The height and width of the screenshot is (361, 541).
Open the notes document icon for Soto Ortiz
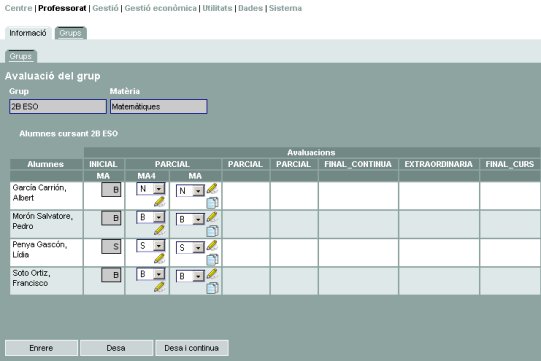(x=212, y=288)
